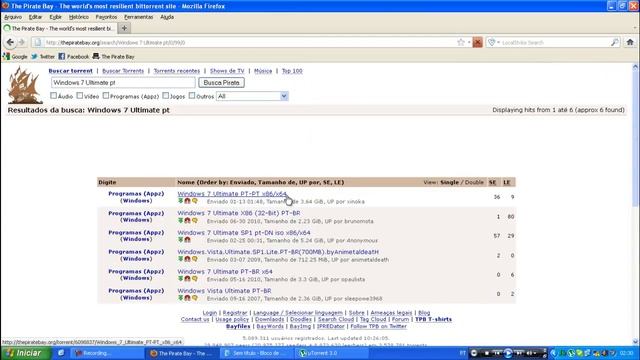Image resolution: width=640 pixels, height=360 pixels.
Task: Select The Pirate Bay browser tab
Action: (x=59, y=28)
